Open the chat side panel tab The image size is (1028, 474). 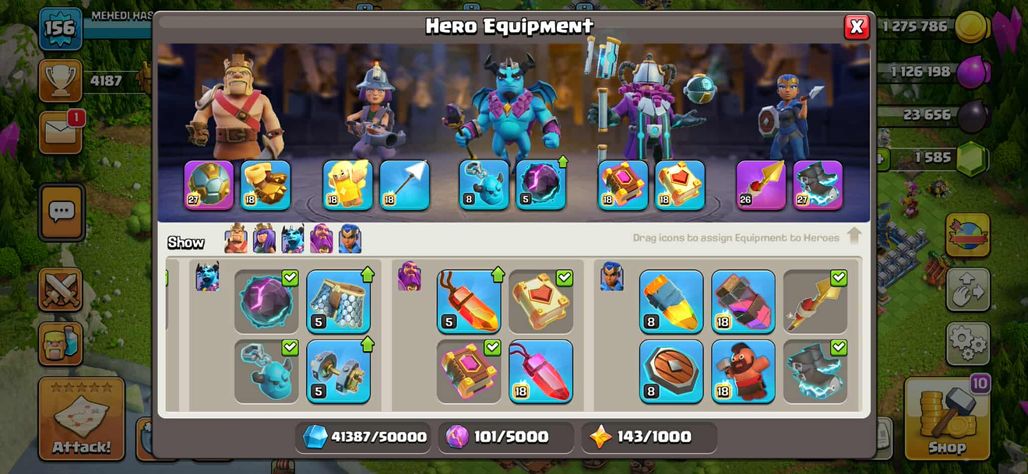point(62,212)
